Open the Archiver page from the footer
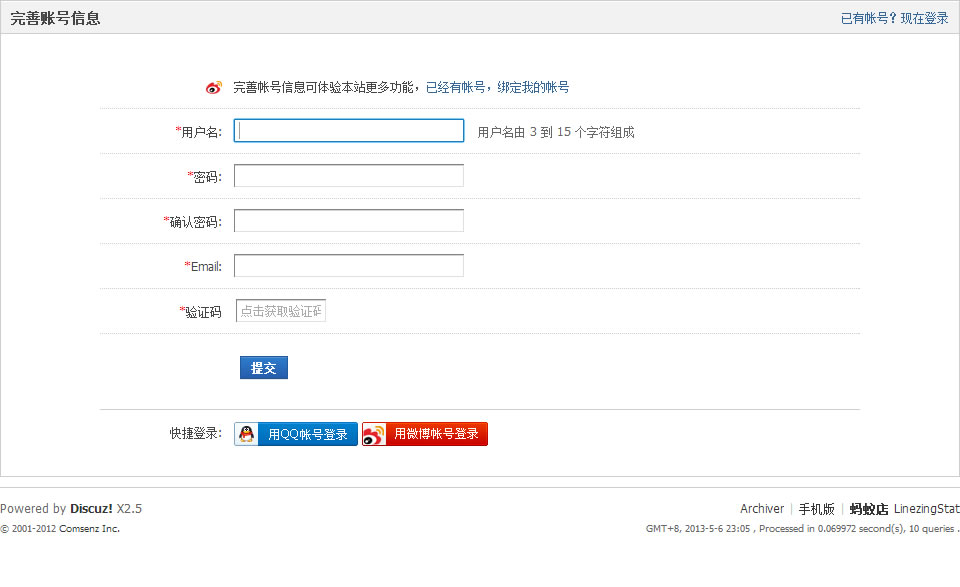This screenshot has width=960, height=587. [762, 508]
